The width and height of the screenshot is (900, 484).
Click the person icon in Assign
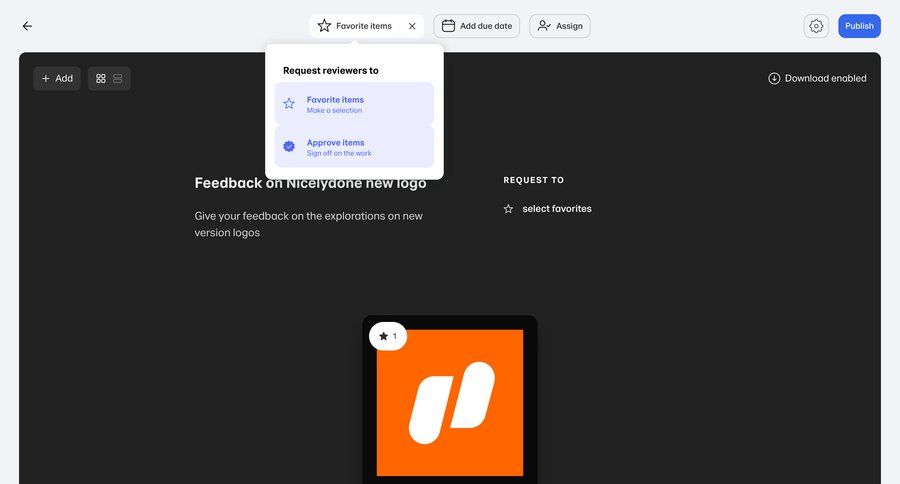[544, 26]
